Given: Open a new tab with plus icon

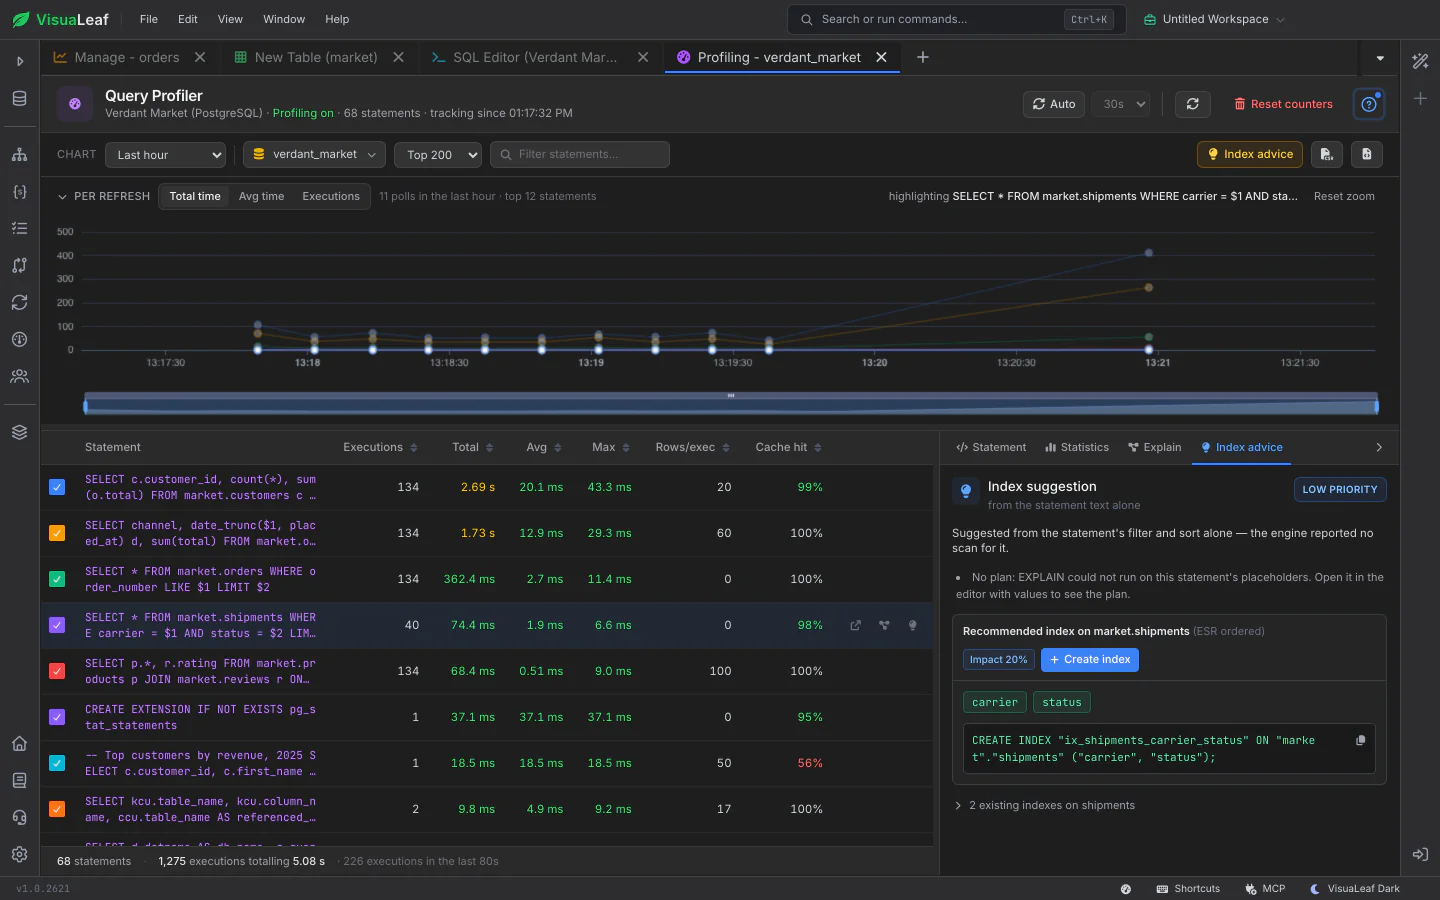Looking at the screenshot, I should pyautogui.click(x=923, y=58).
